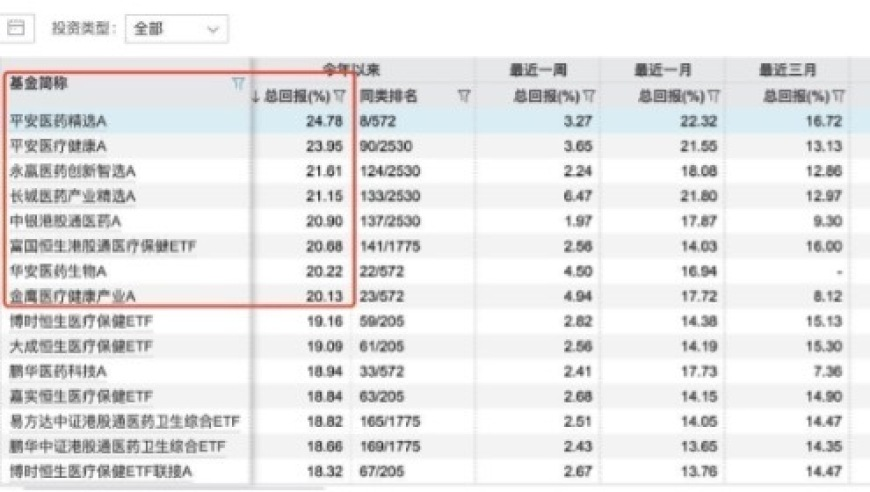Open fund 长城医药产业精选A
Viewport: 870px width, 492px height.
tap(73, 196)
